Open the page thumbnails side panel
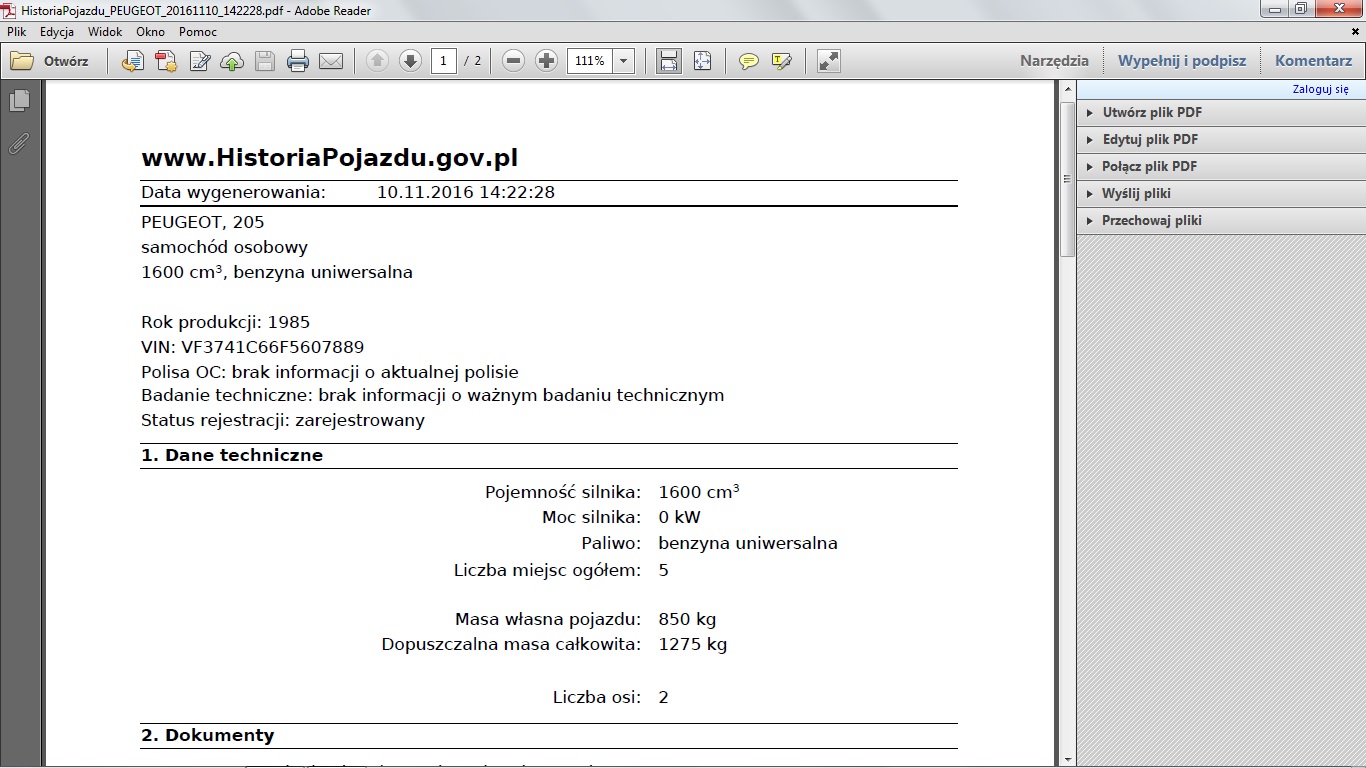 tap(19, 101)
